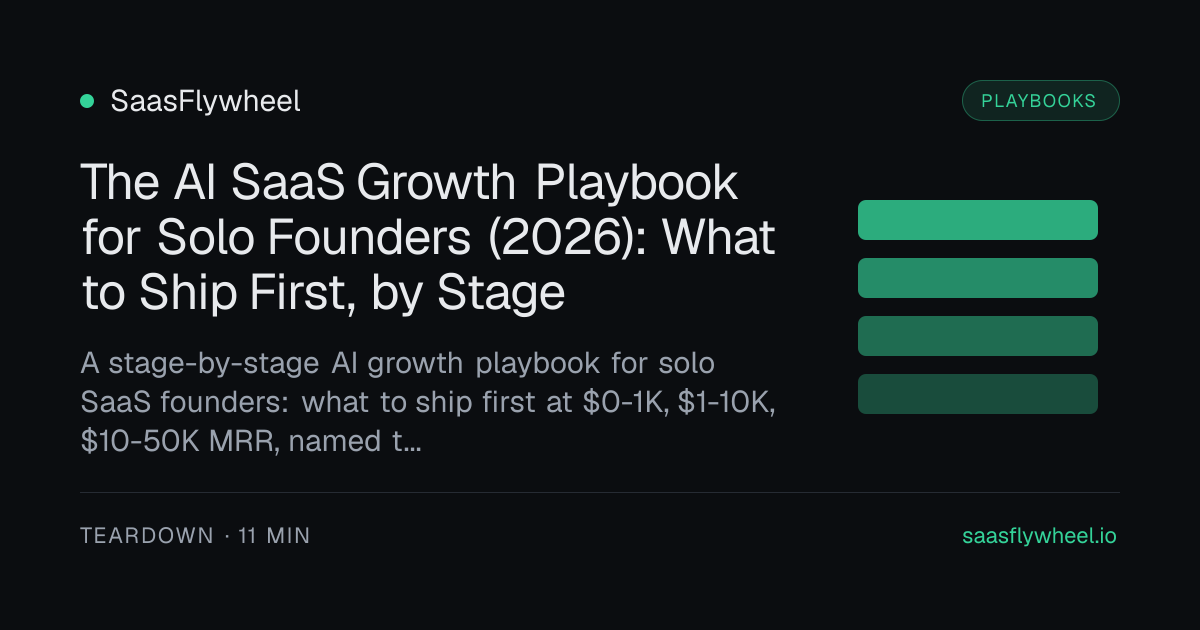Click the second green bar in stack
This screenshot has width=1200, height=630.
pos(978,278)
